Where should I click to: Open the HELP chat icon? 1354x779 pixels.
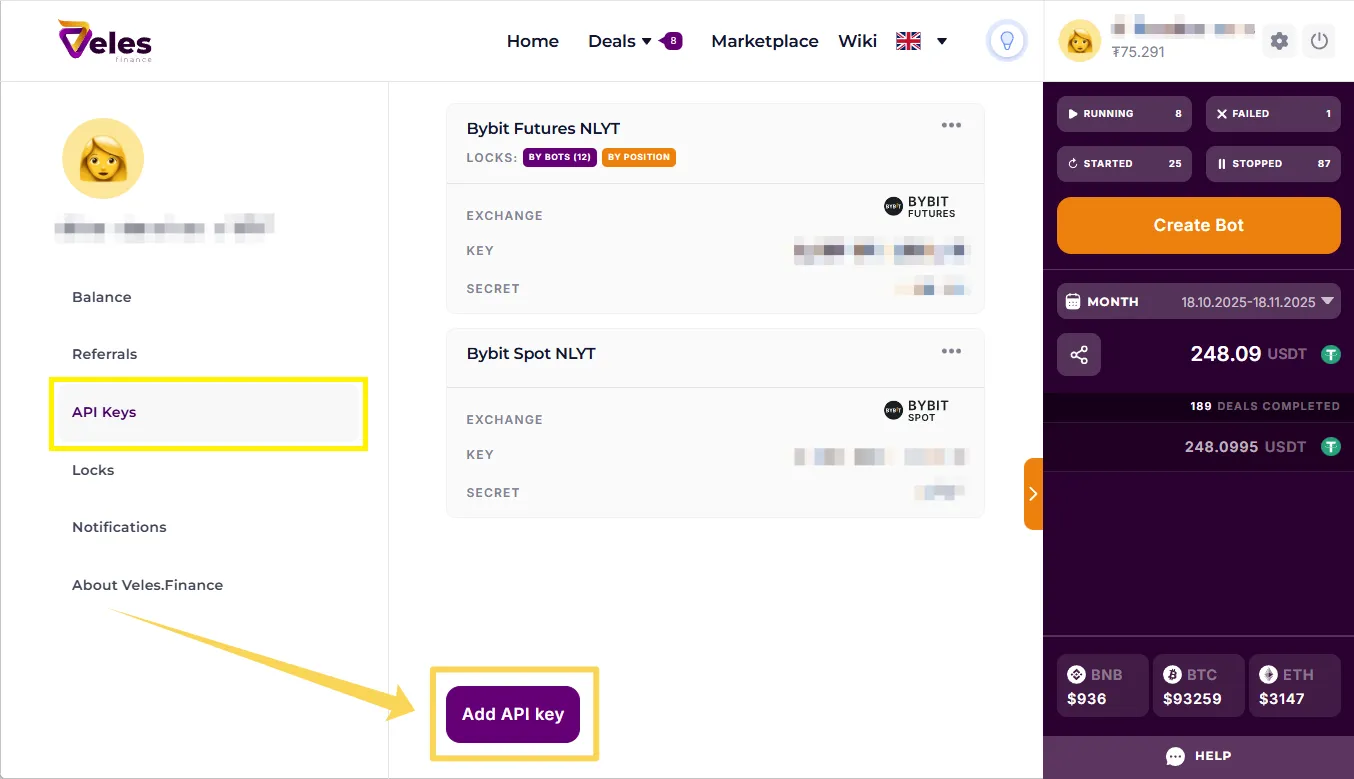tap(1198, 756)
